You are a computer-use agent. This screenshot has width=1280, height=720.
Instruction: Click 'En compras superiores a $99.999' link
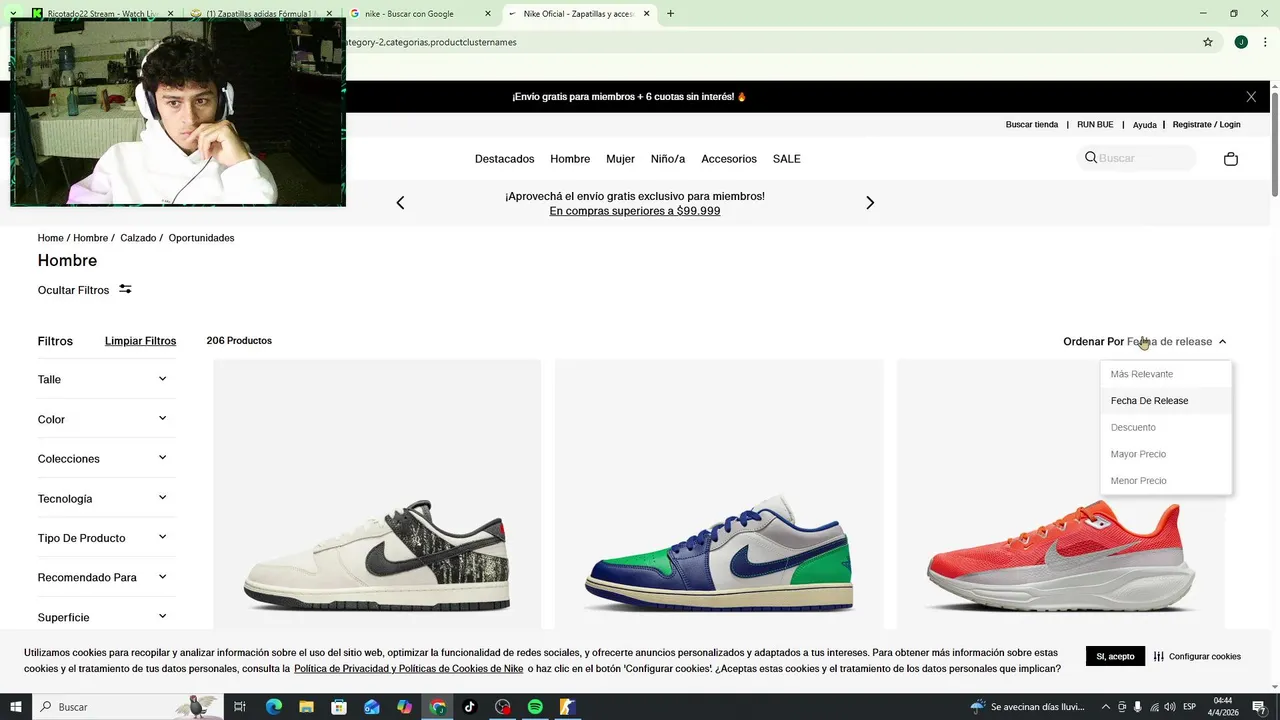pyautogui.click(x=635, y=211)
